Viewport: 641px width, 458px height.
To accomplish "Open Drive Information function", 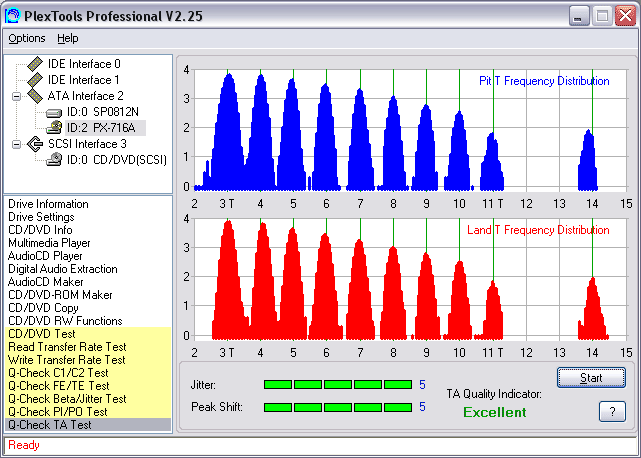I will click(x=48, y=204).
